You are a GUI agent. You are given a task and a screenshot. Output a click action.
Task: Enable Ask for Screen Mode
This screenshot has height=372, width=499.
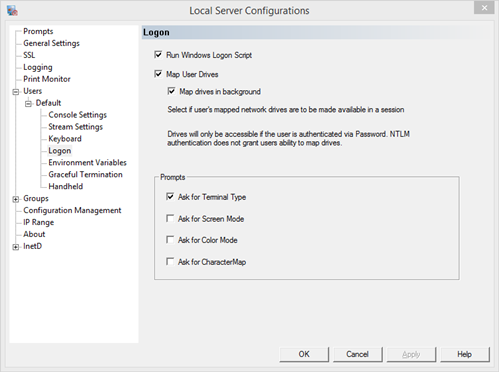point(170,218)
